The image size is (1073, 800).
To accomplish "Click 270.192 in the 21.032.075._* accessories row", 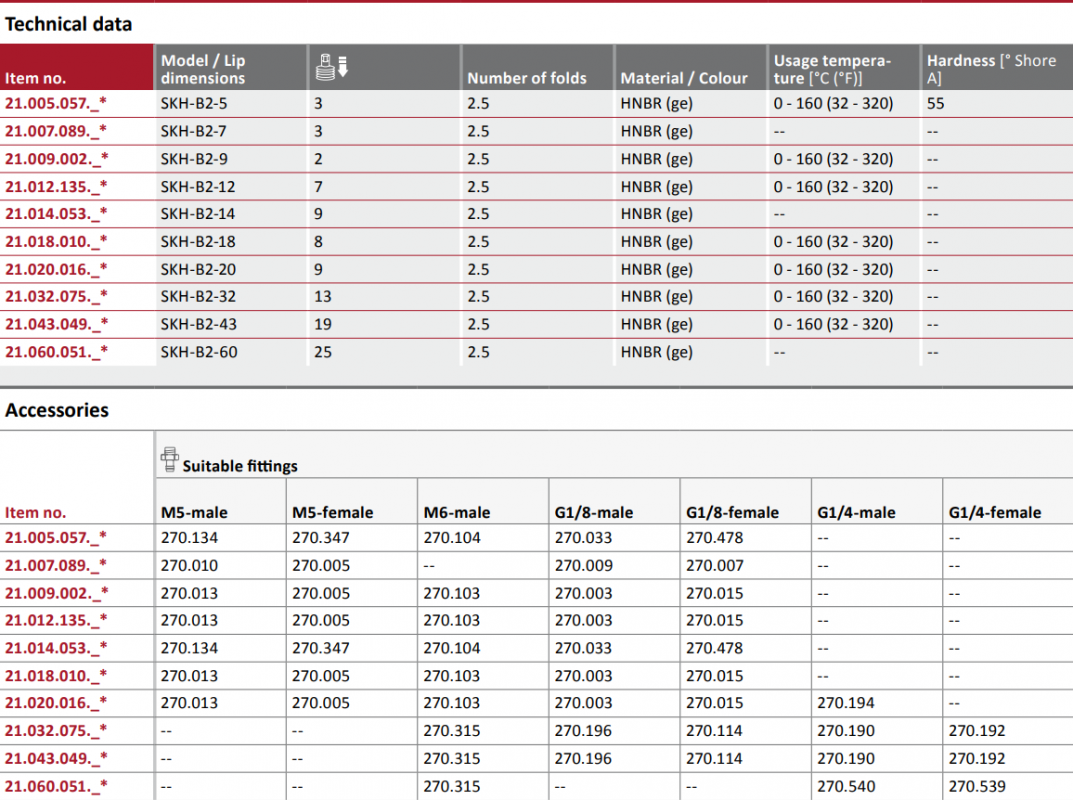I will click(977, 730).
